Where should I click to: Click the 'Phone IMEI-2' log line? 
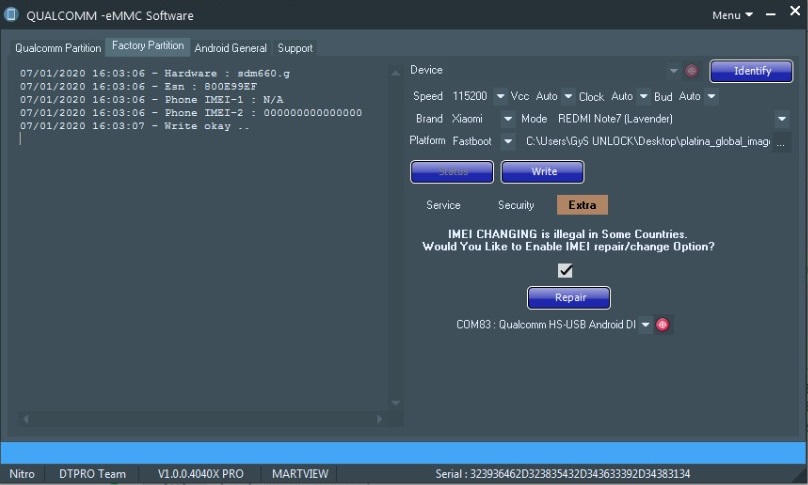(191, 113)
